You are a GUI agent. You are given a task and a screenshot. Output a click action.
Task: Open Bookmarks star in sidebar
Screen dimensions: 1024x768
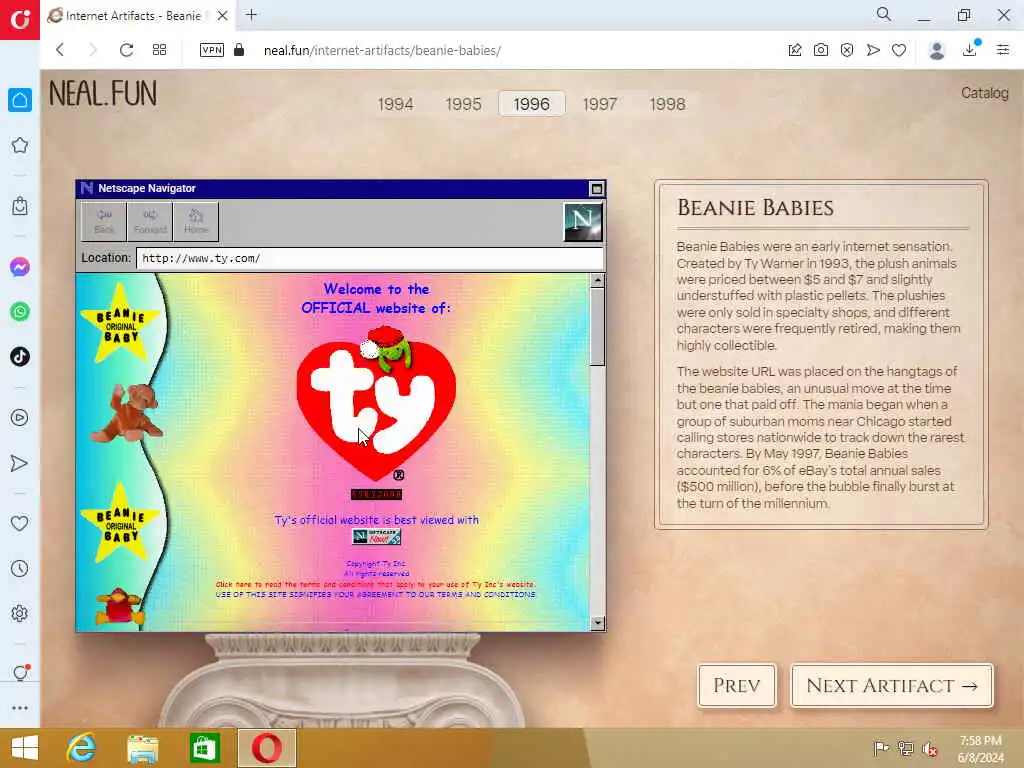tap(20, 145)
